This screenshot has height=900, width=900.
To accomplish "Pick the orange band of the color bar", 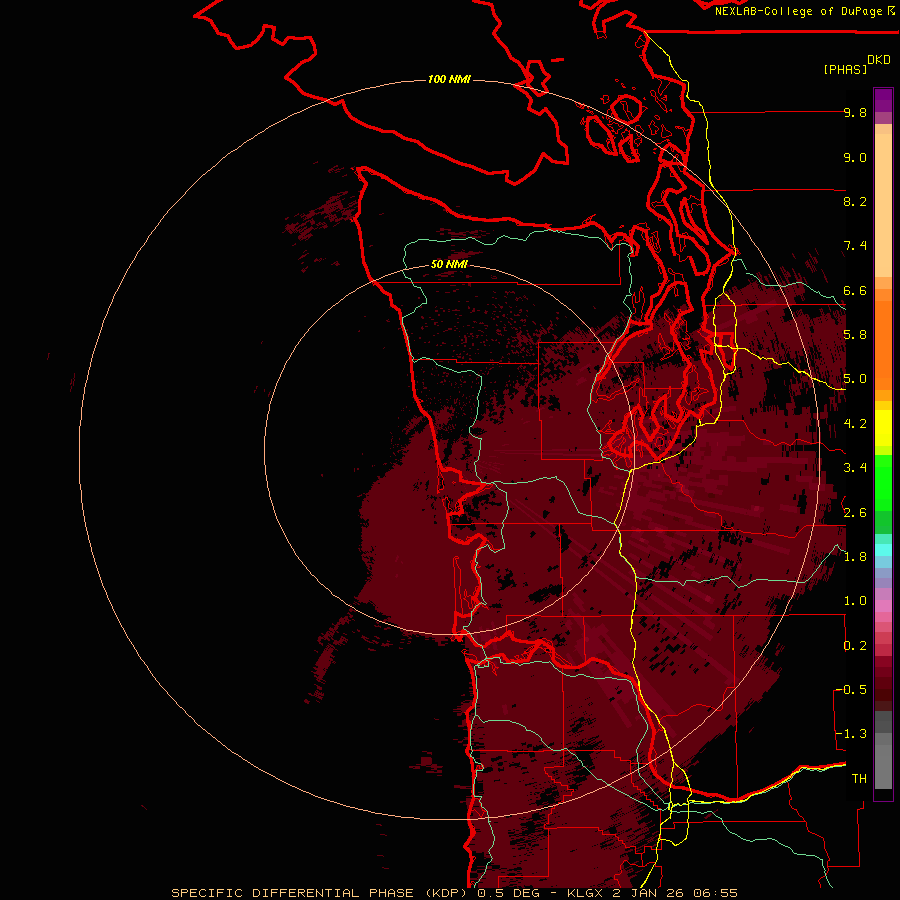I will click(883, 346).
